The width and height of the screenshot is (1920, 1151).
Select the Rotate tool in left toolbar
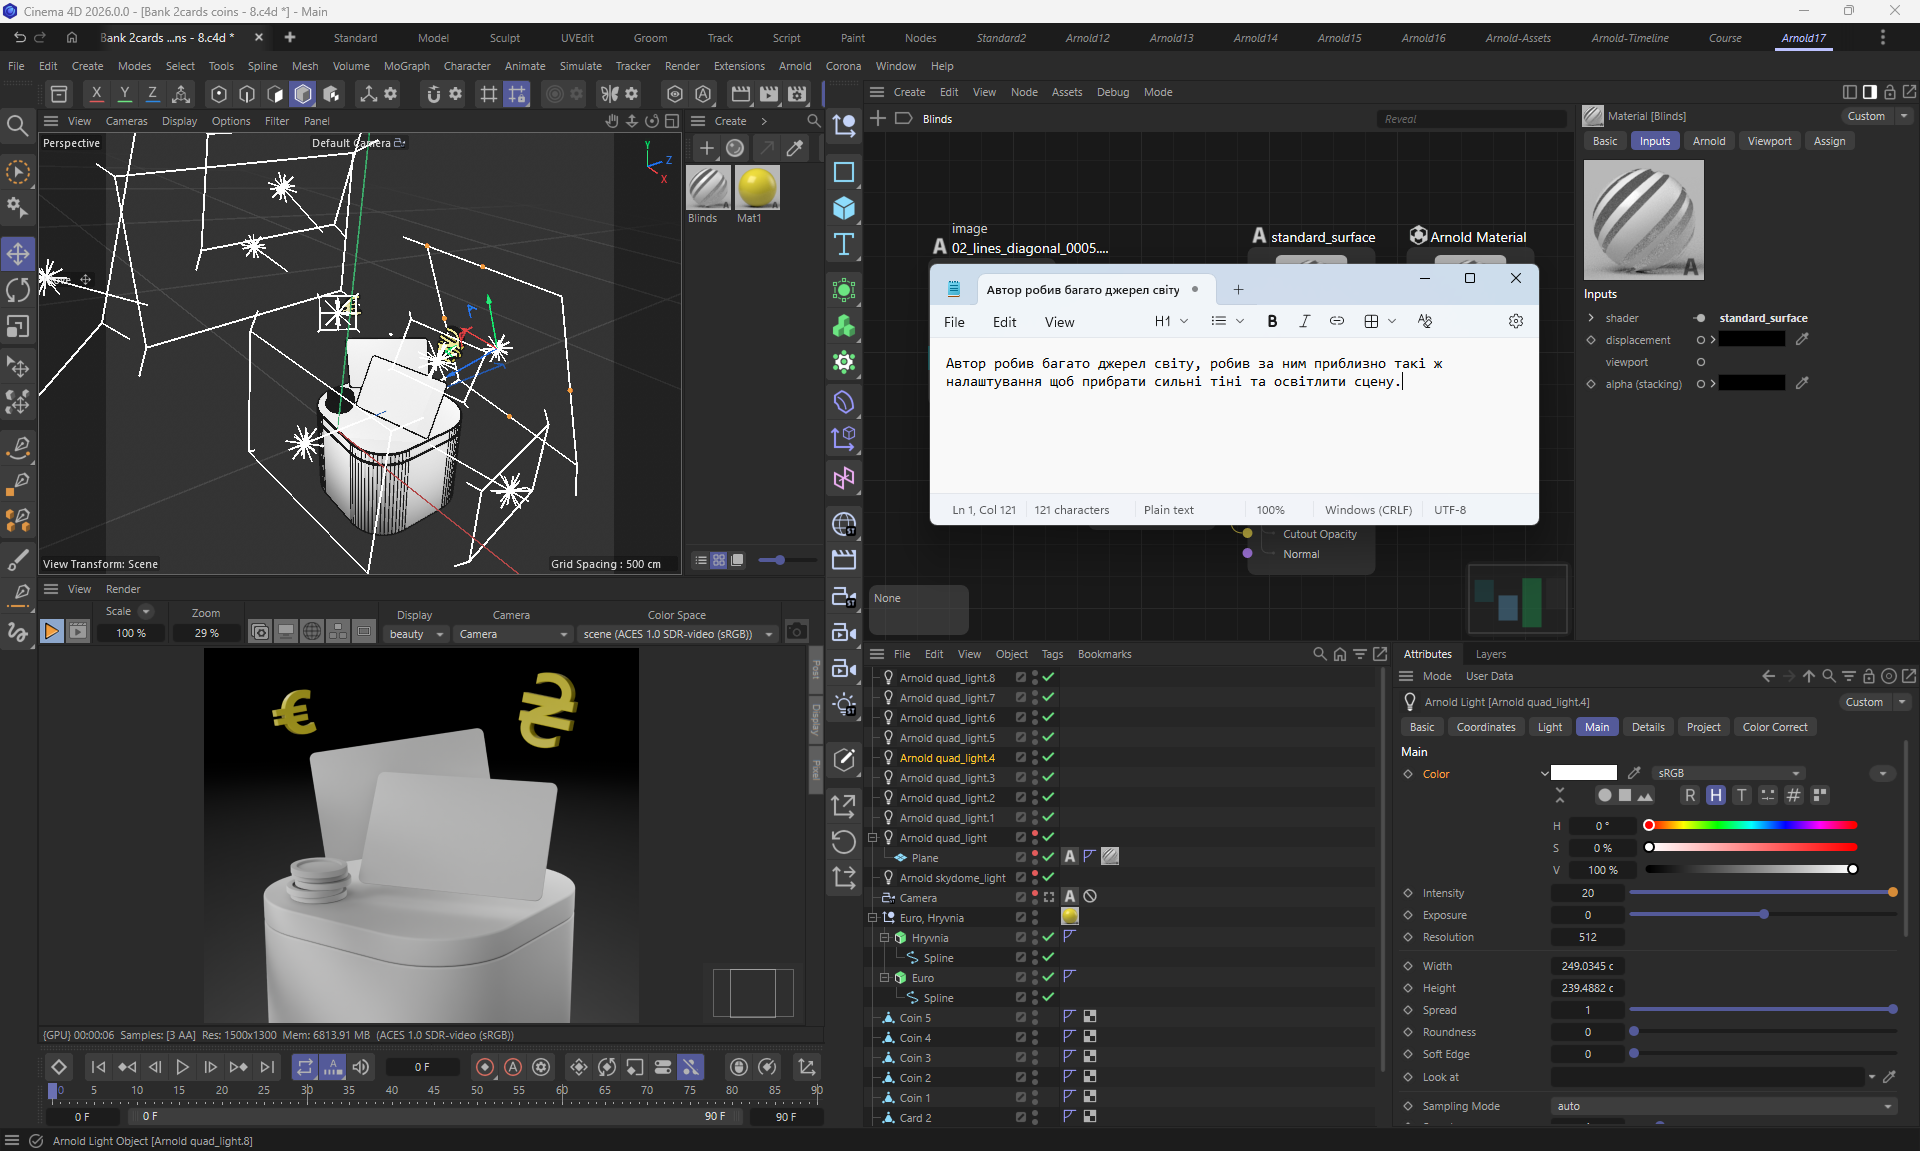[x=18, y=290]
